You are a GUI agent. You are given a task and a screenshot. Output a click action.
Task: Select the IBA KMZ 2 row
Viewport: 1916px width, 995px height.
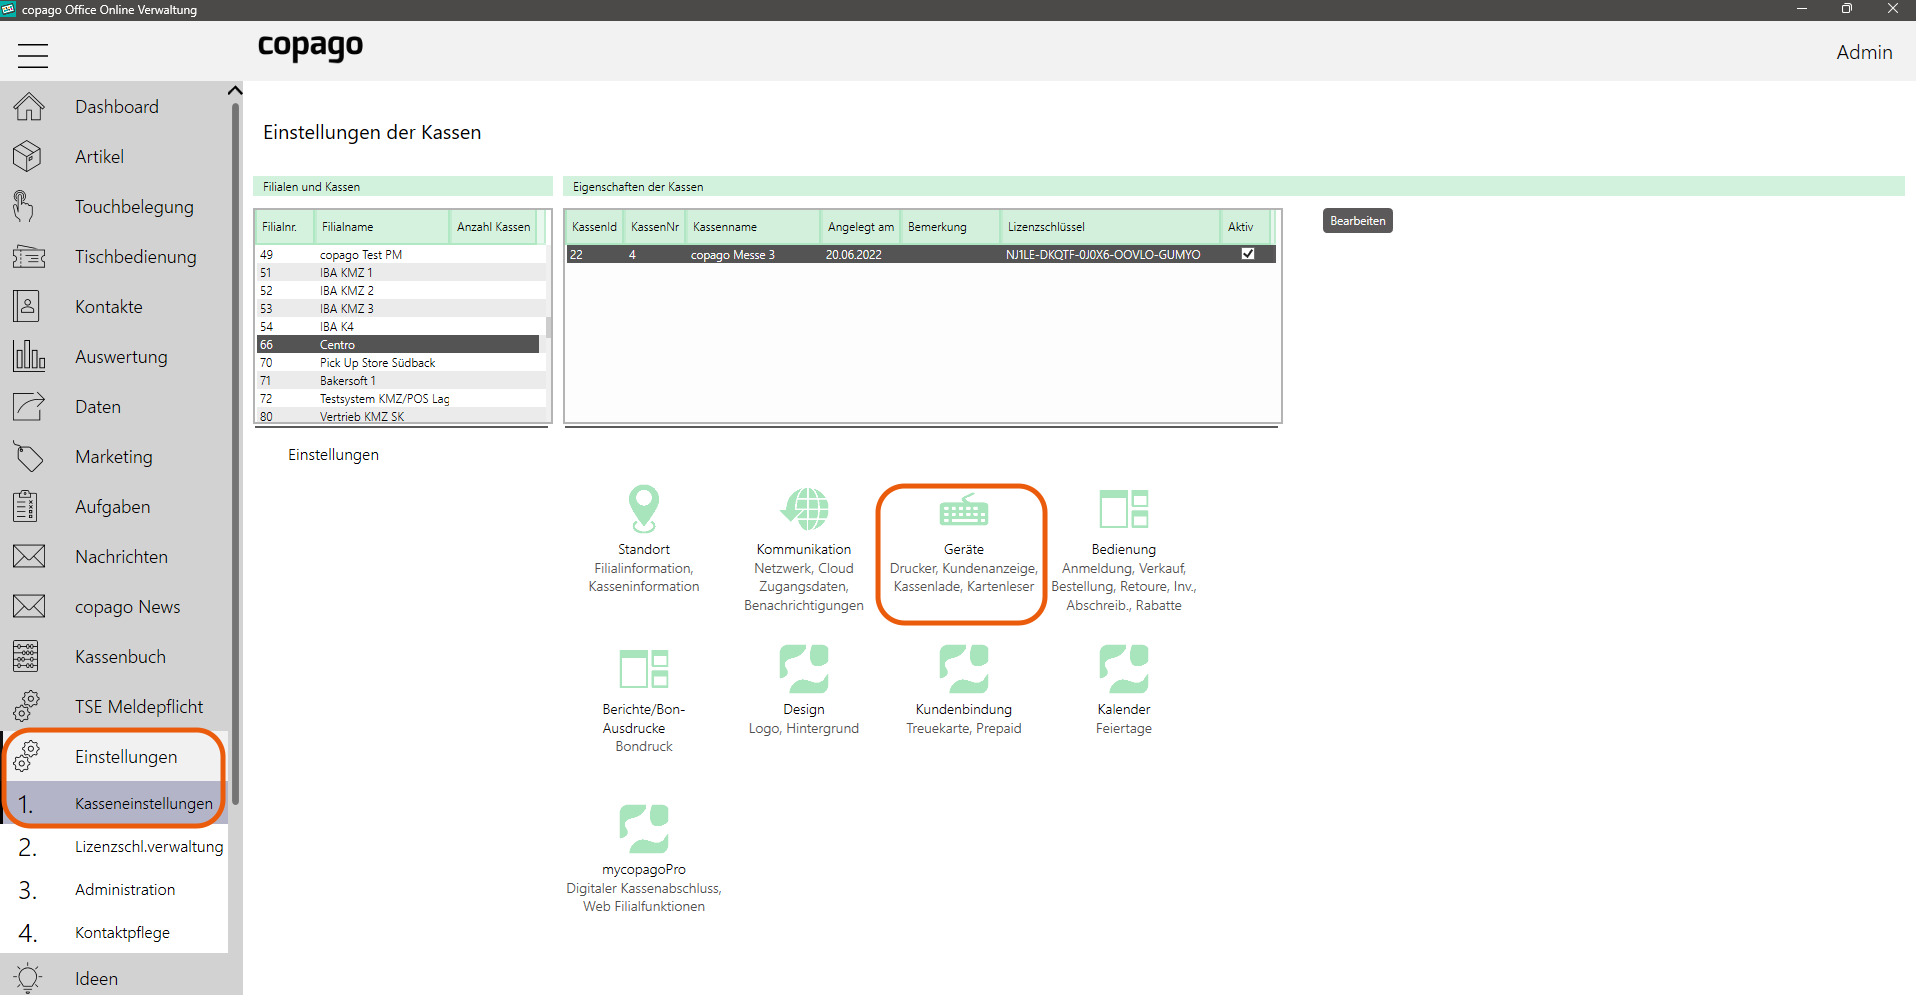point(401,291)
